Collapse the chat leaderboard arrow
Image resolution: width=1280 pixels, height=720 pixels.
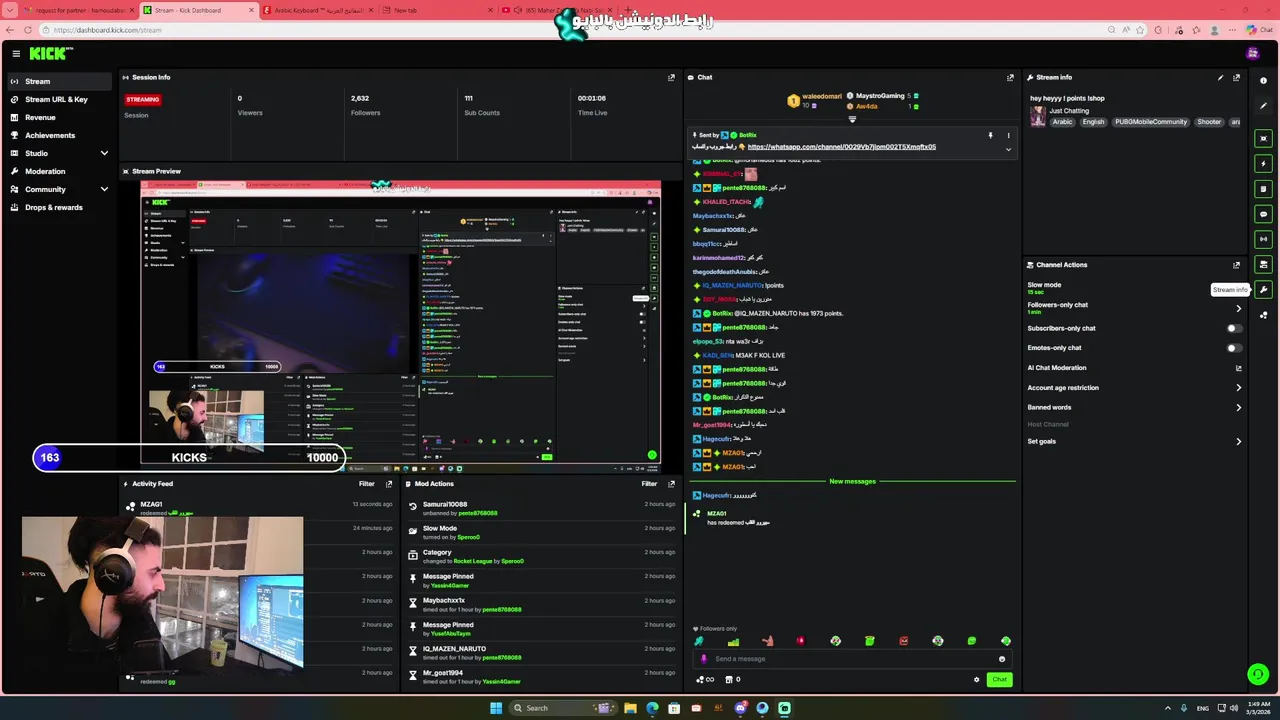(x=852, y=119)
